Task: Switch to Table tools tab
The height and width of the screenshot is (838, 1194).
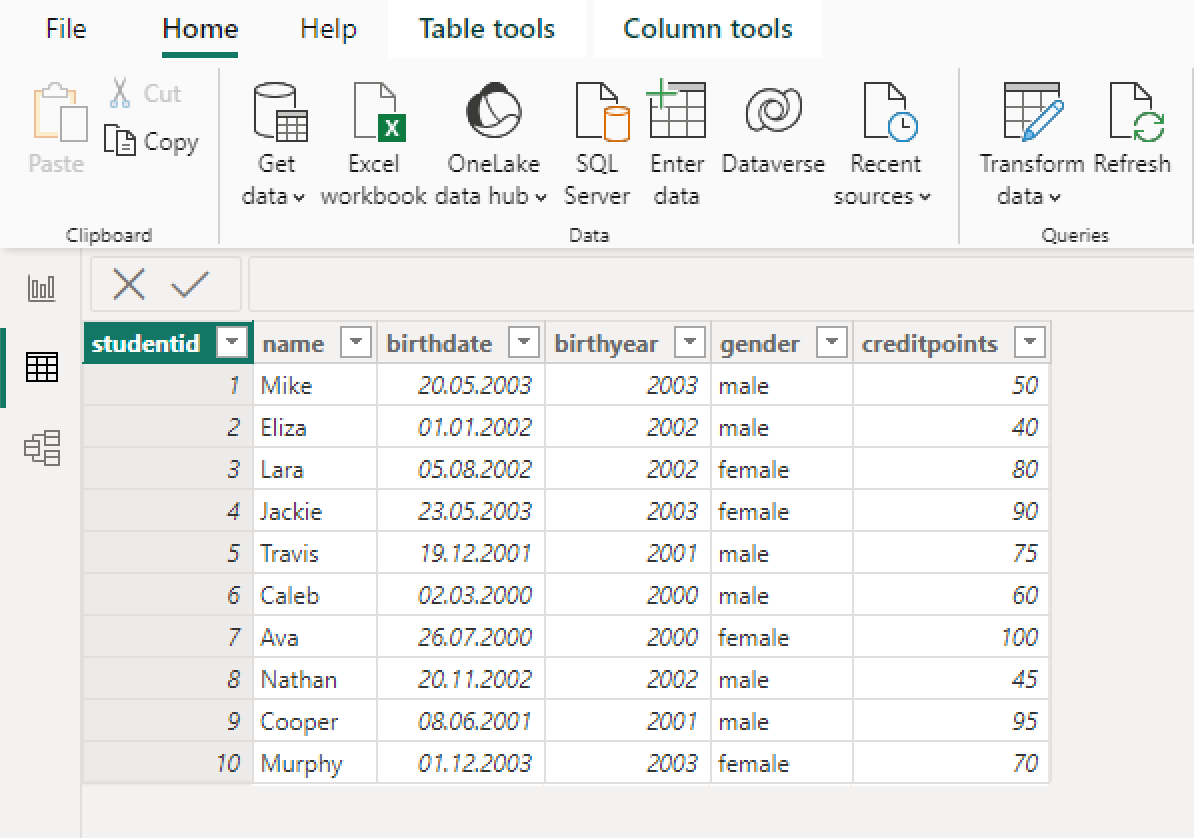Action: 486,29
